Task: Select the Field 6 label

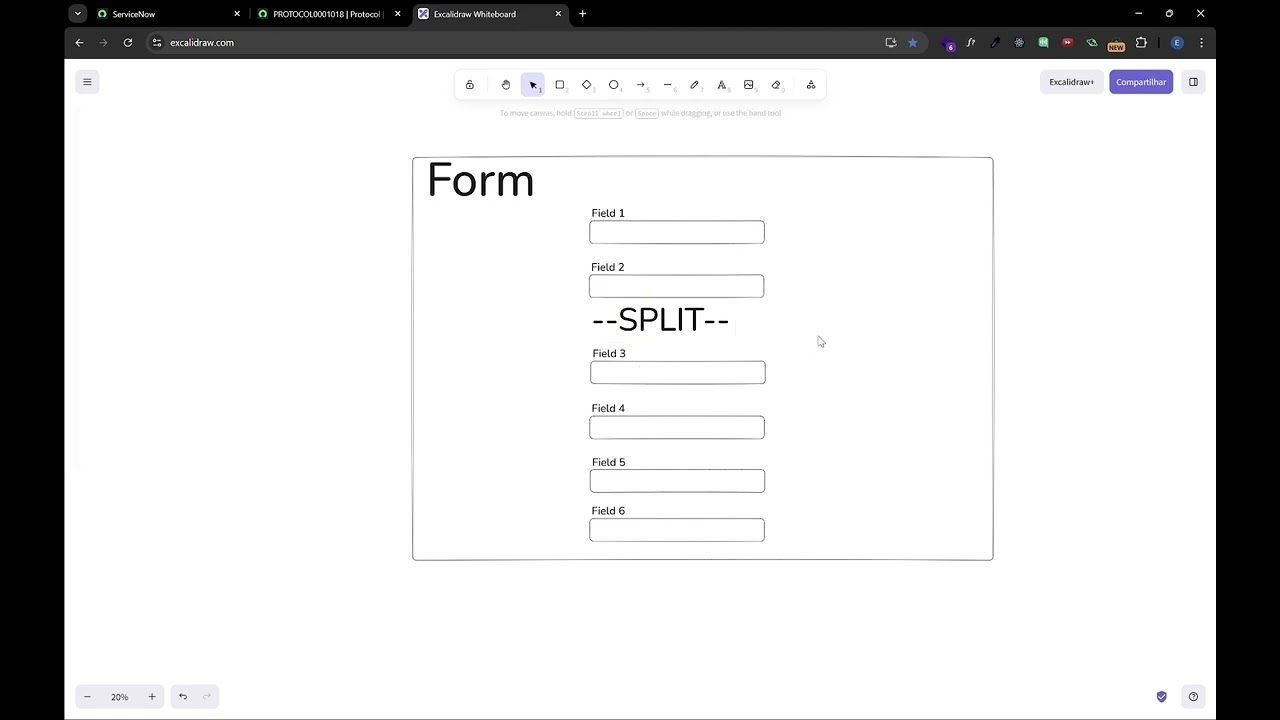Action: point(608,511)
